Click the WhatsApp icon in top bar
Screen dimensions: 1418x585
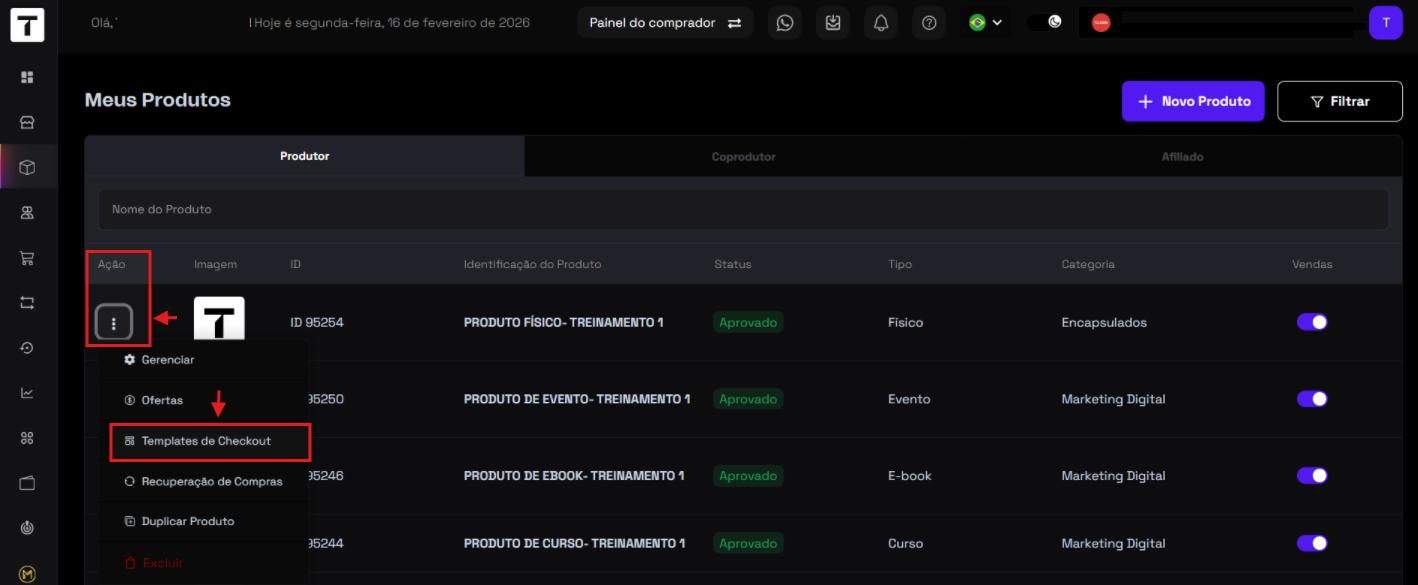click(785, 23)
